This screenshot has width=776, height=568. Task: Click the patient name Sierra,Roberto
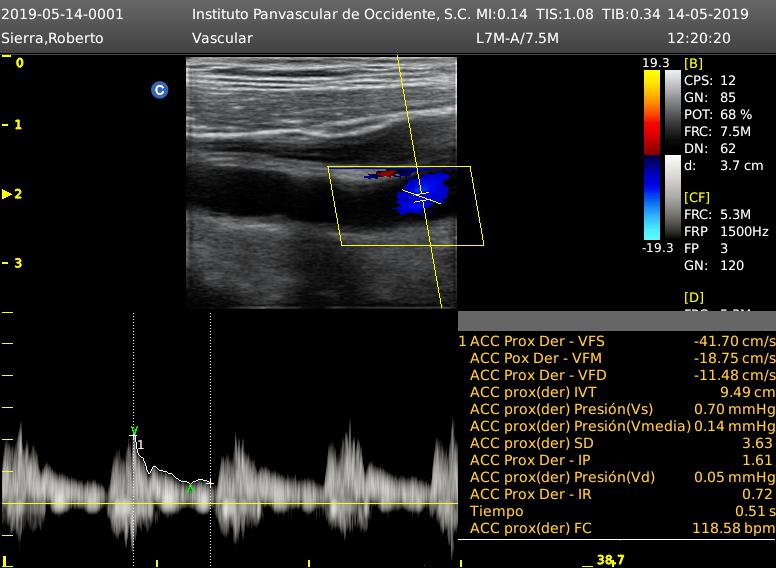pyautogui.click(x=52, y=38)
